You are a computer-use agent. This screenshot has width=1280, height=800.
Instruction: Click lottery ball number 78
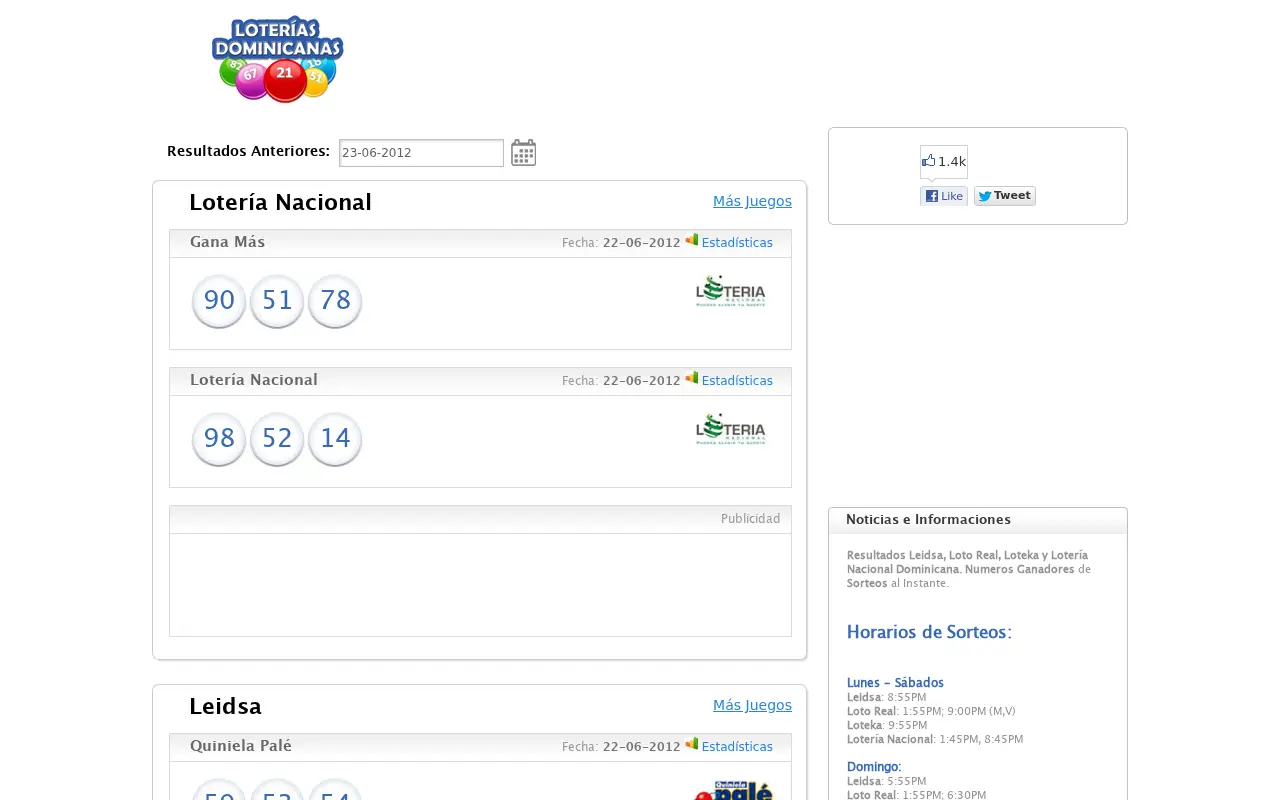click(x=335, y=301)
